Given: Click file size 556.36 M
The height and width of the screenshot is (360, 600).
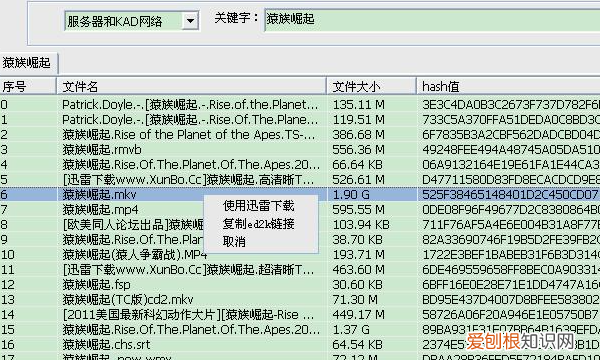Looking at the screenshot, I should [x=359, y=150].
